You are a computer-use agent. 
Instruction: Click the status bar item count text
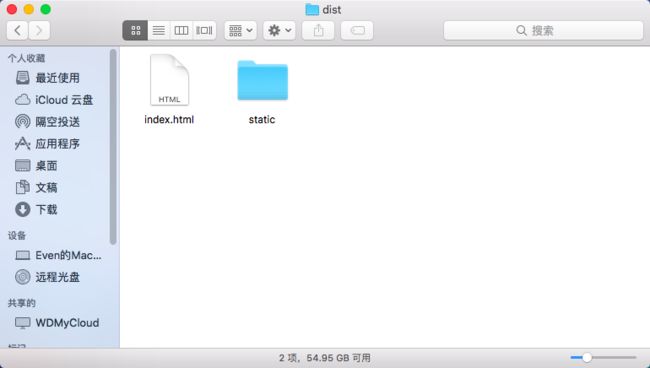pos(325,358)
